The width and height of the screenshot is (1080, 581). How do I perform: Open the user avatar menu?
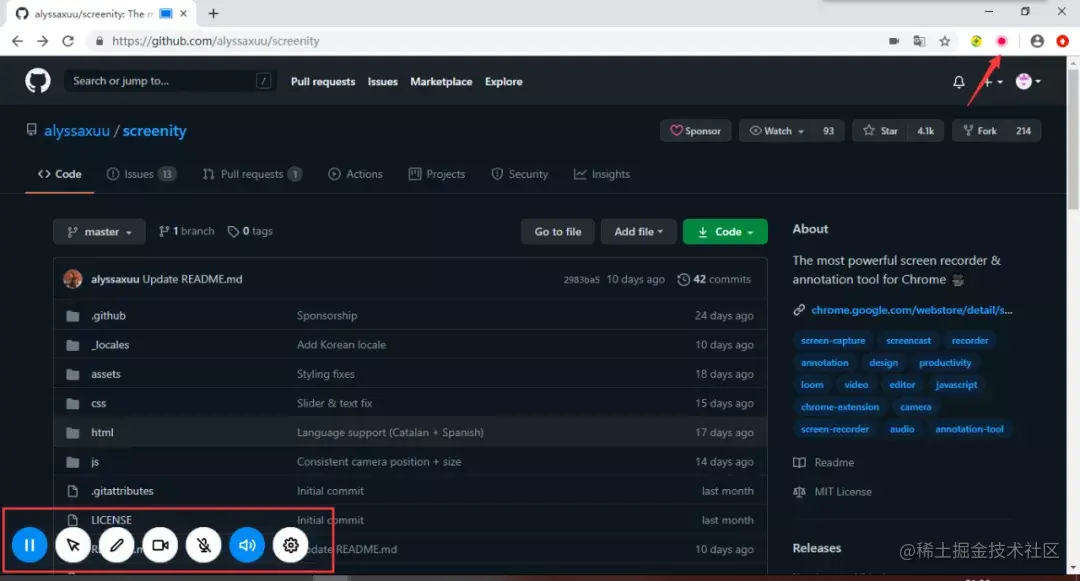pyautogui.click(x=1028, y=82)
